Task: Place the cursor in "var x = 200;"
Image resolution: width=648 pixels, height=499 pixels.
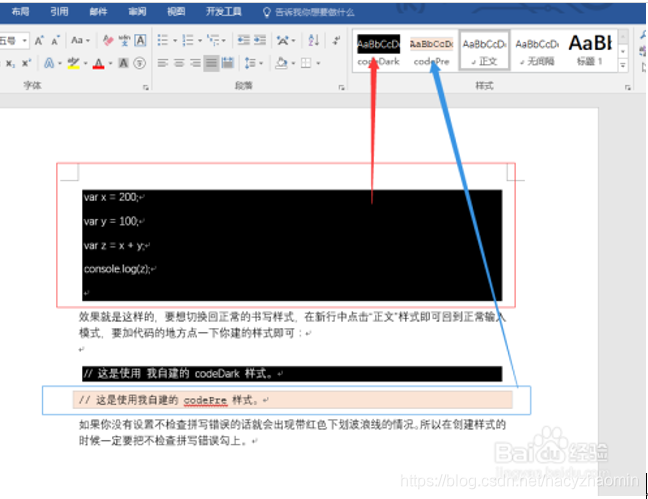Action: [x=111, y=197]
